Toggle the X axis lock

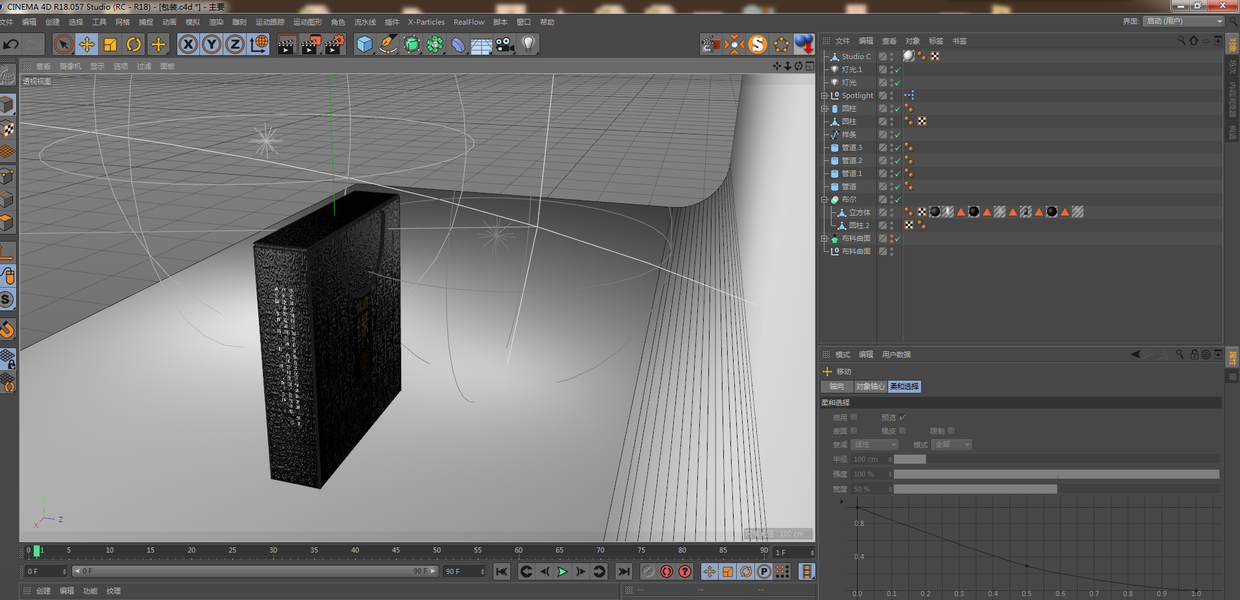coord(188,44)
